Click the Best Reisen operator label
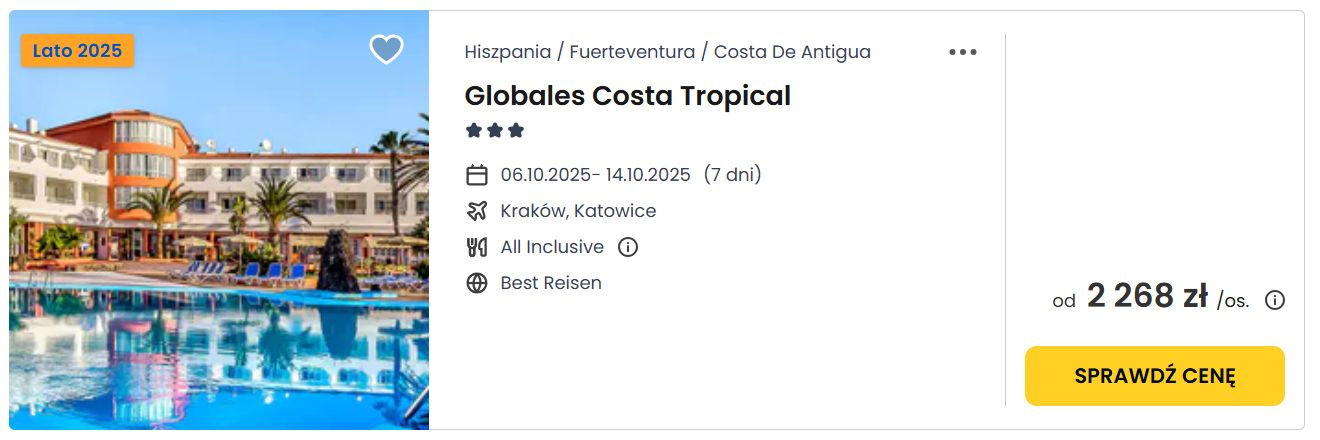Viewport: 1320px width, 440px height. tap(551, 283)
